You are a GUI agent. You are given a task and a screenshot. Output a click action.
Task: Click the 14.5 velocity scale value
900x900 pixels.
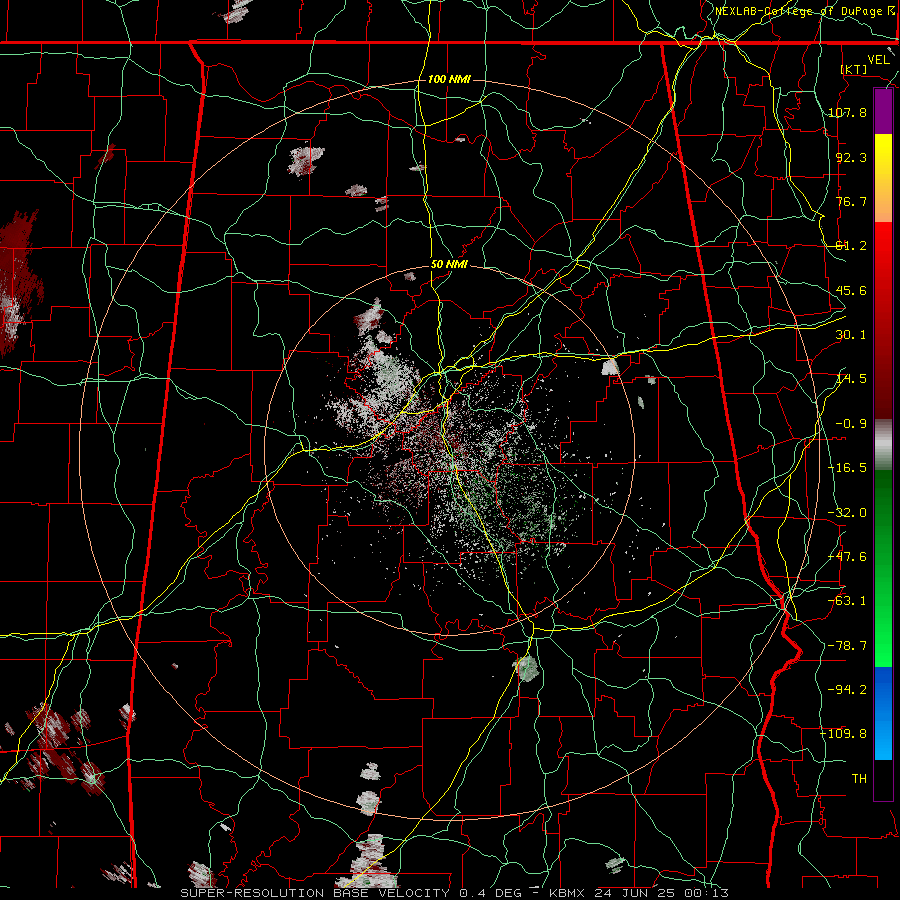[x=851, y=379]
